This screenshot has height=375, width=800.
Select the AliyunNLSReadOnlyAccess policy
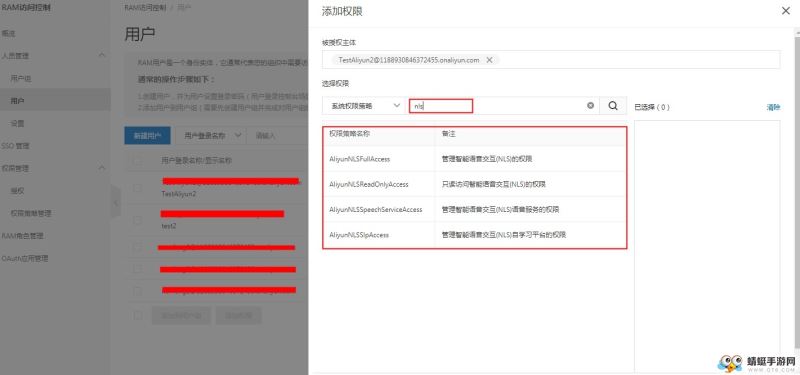point(369,184)
